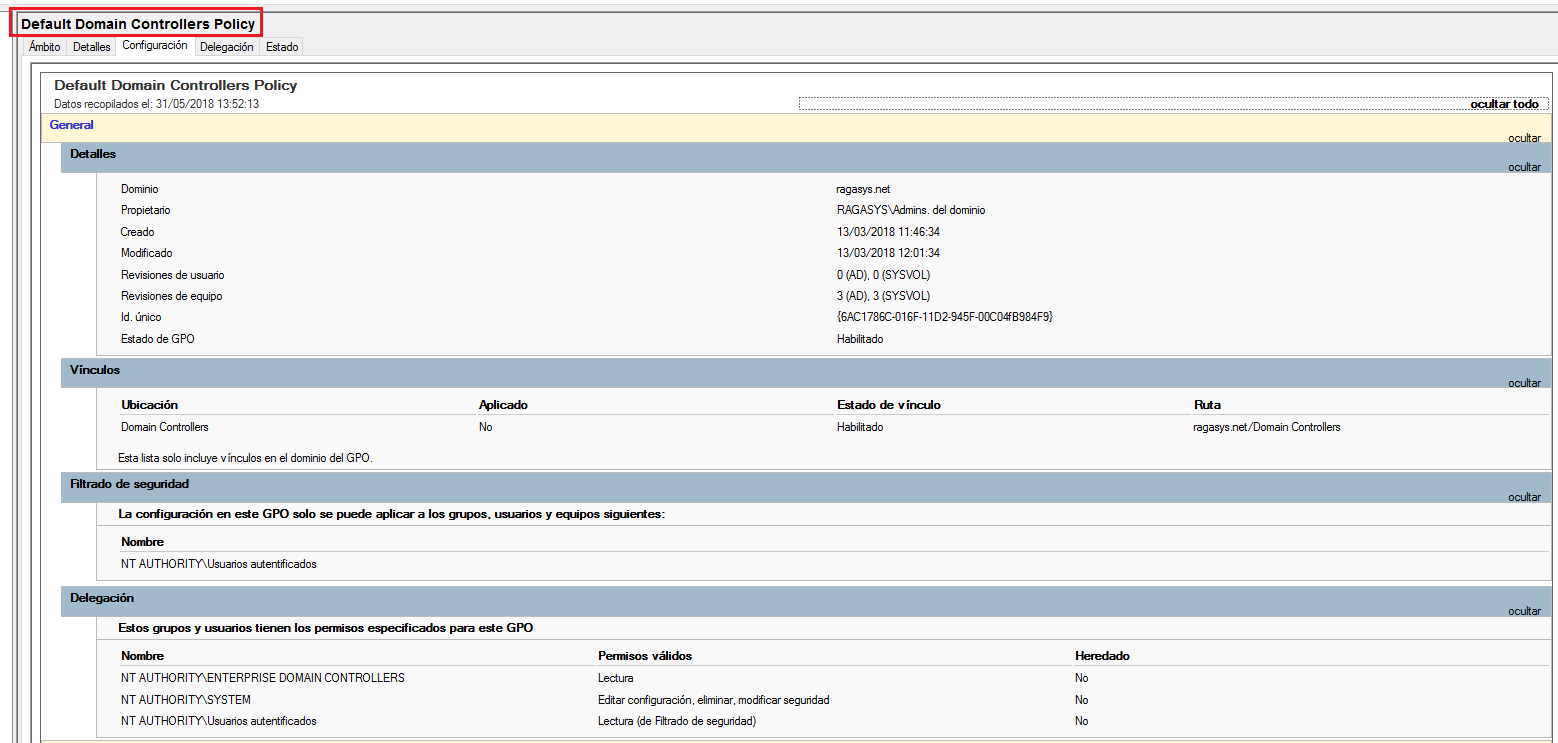Select the Configuración tab
Screen dimensions: 1558x743
tap(154, 46)
